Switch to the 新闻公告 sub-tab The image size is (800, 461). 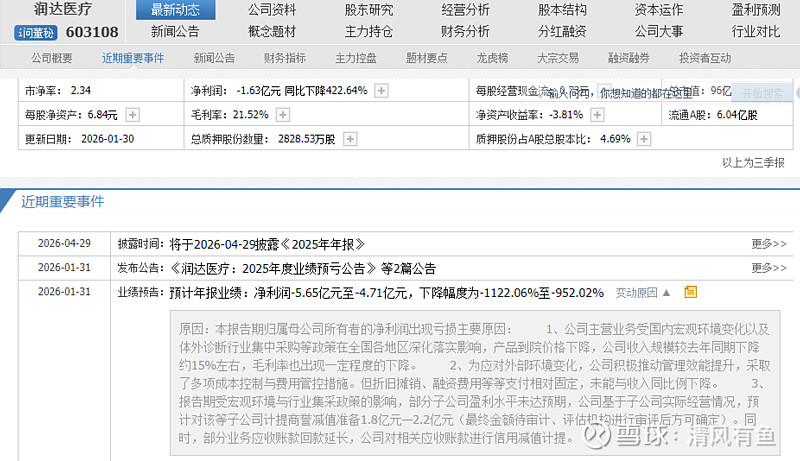(214, 58)
